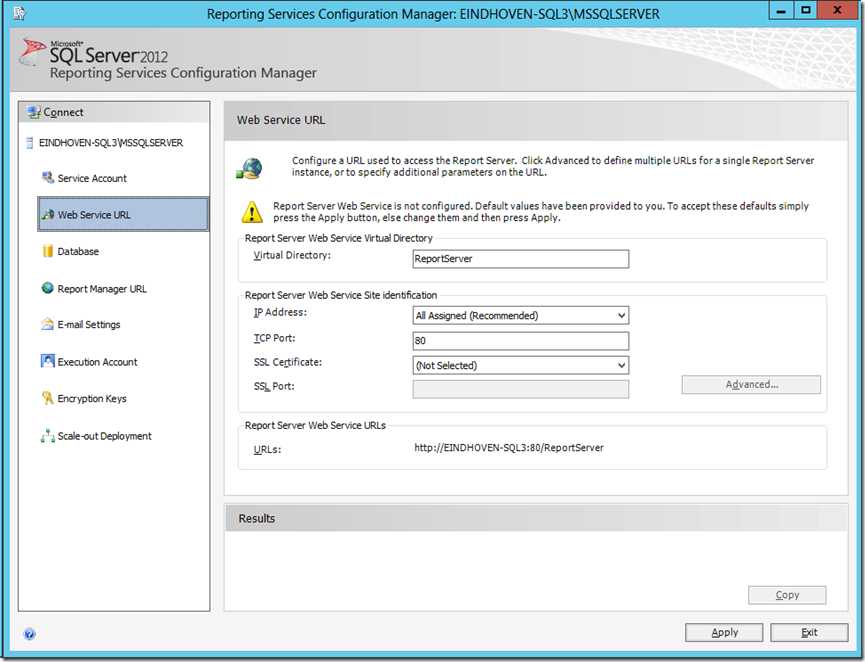This screenshot has height=662, width=865.
Task: Click the Connect label in sidebar
Action: pyautogui.click(x=63, y=112)
